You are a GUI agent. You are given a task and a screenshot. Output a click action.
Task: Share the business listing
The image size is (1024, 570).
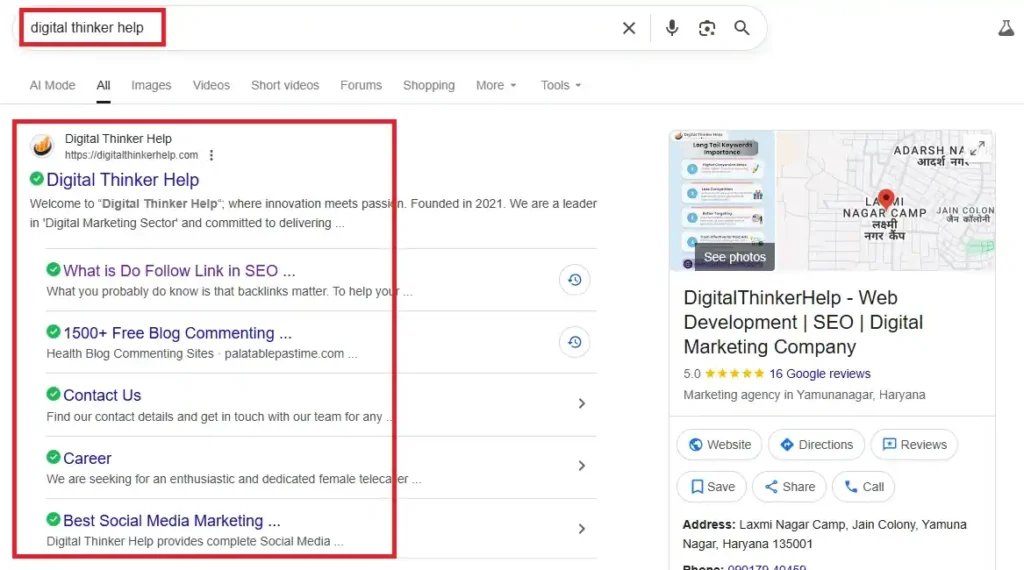click(x=789, y=486)
